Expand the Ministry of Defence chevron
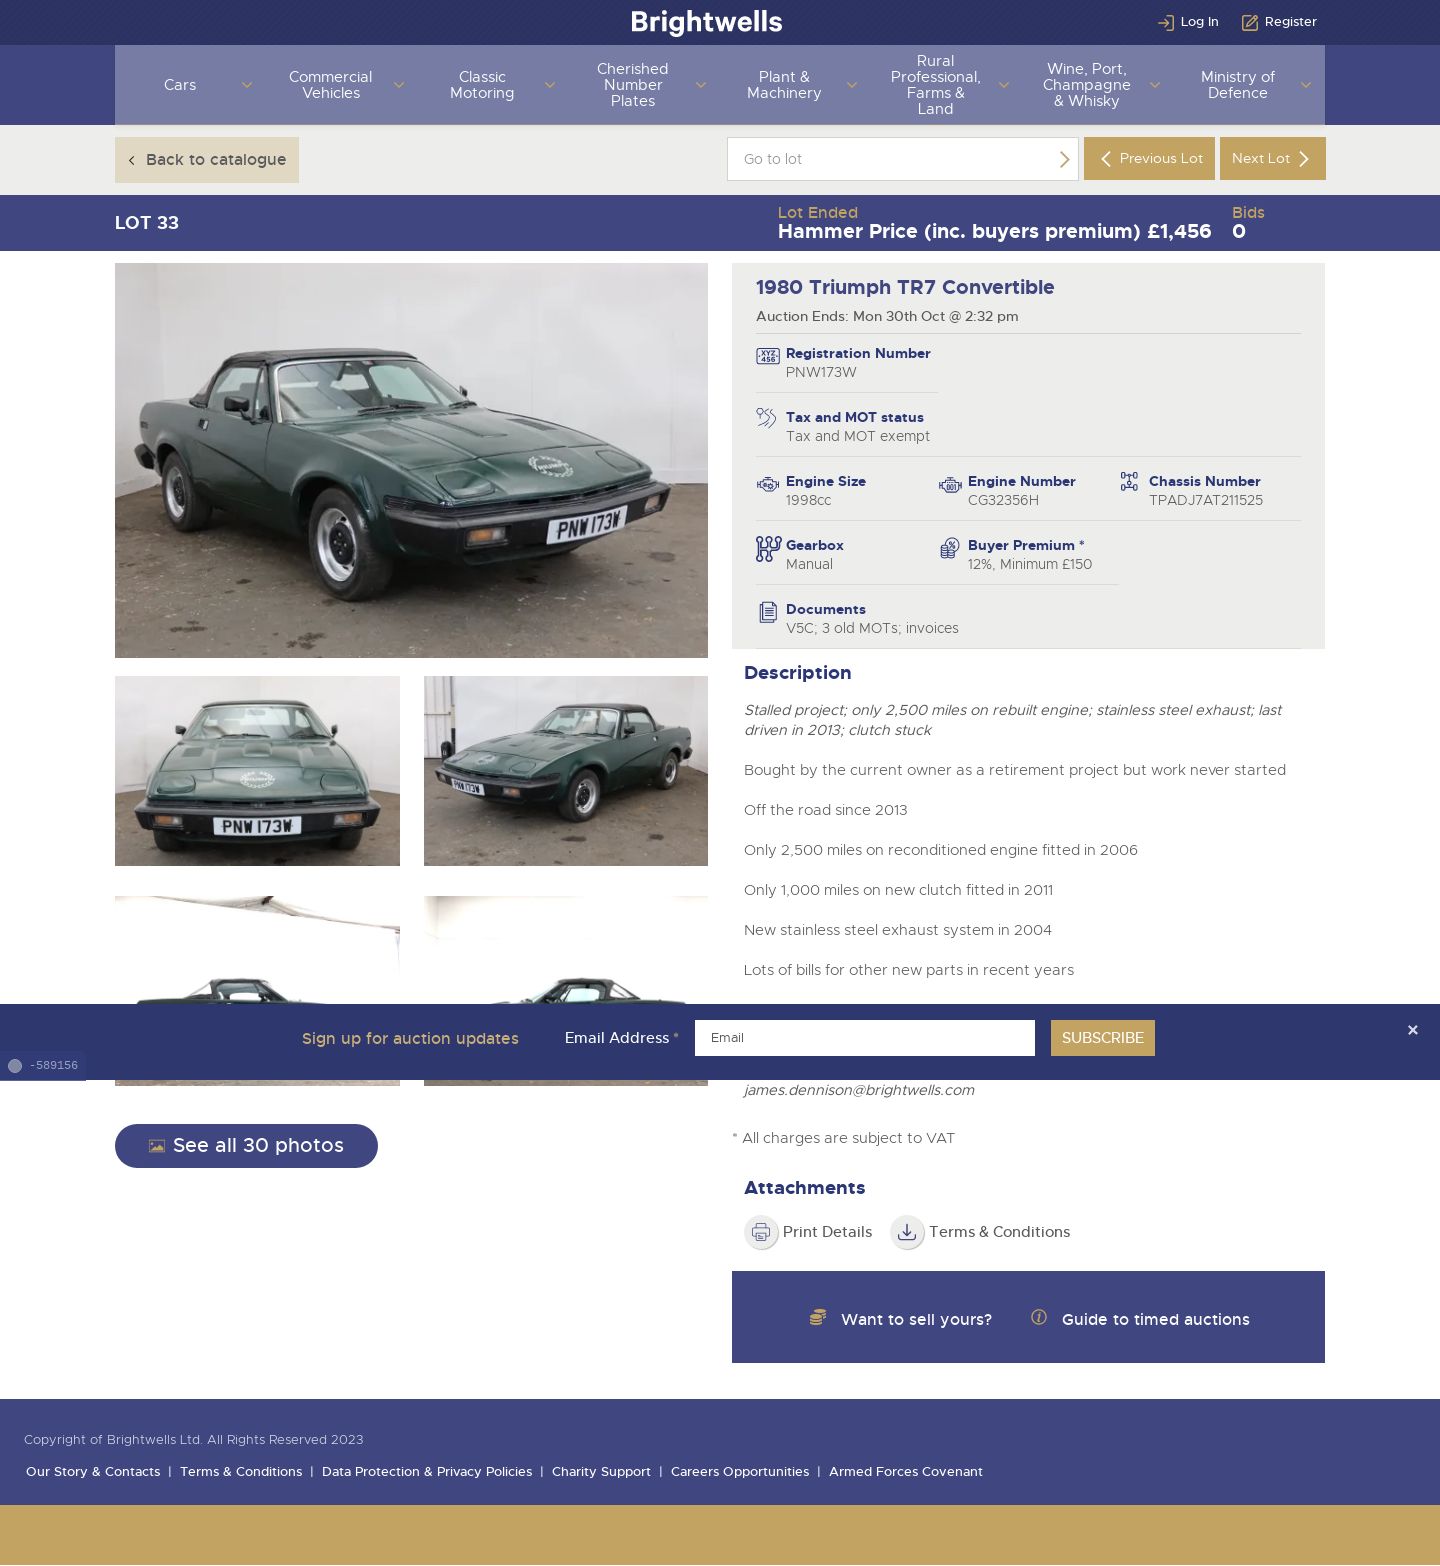 pos(1305,85)
